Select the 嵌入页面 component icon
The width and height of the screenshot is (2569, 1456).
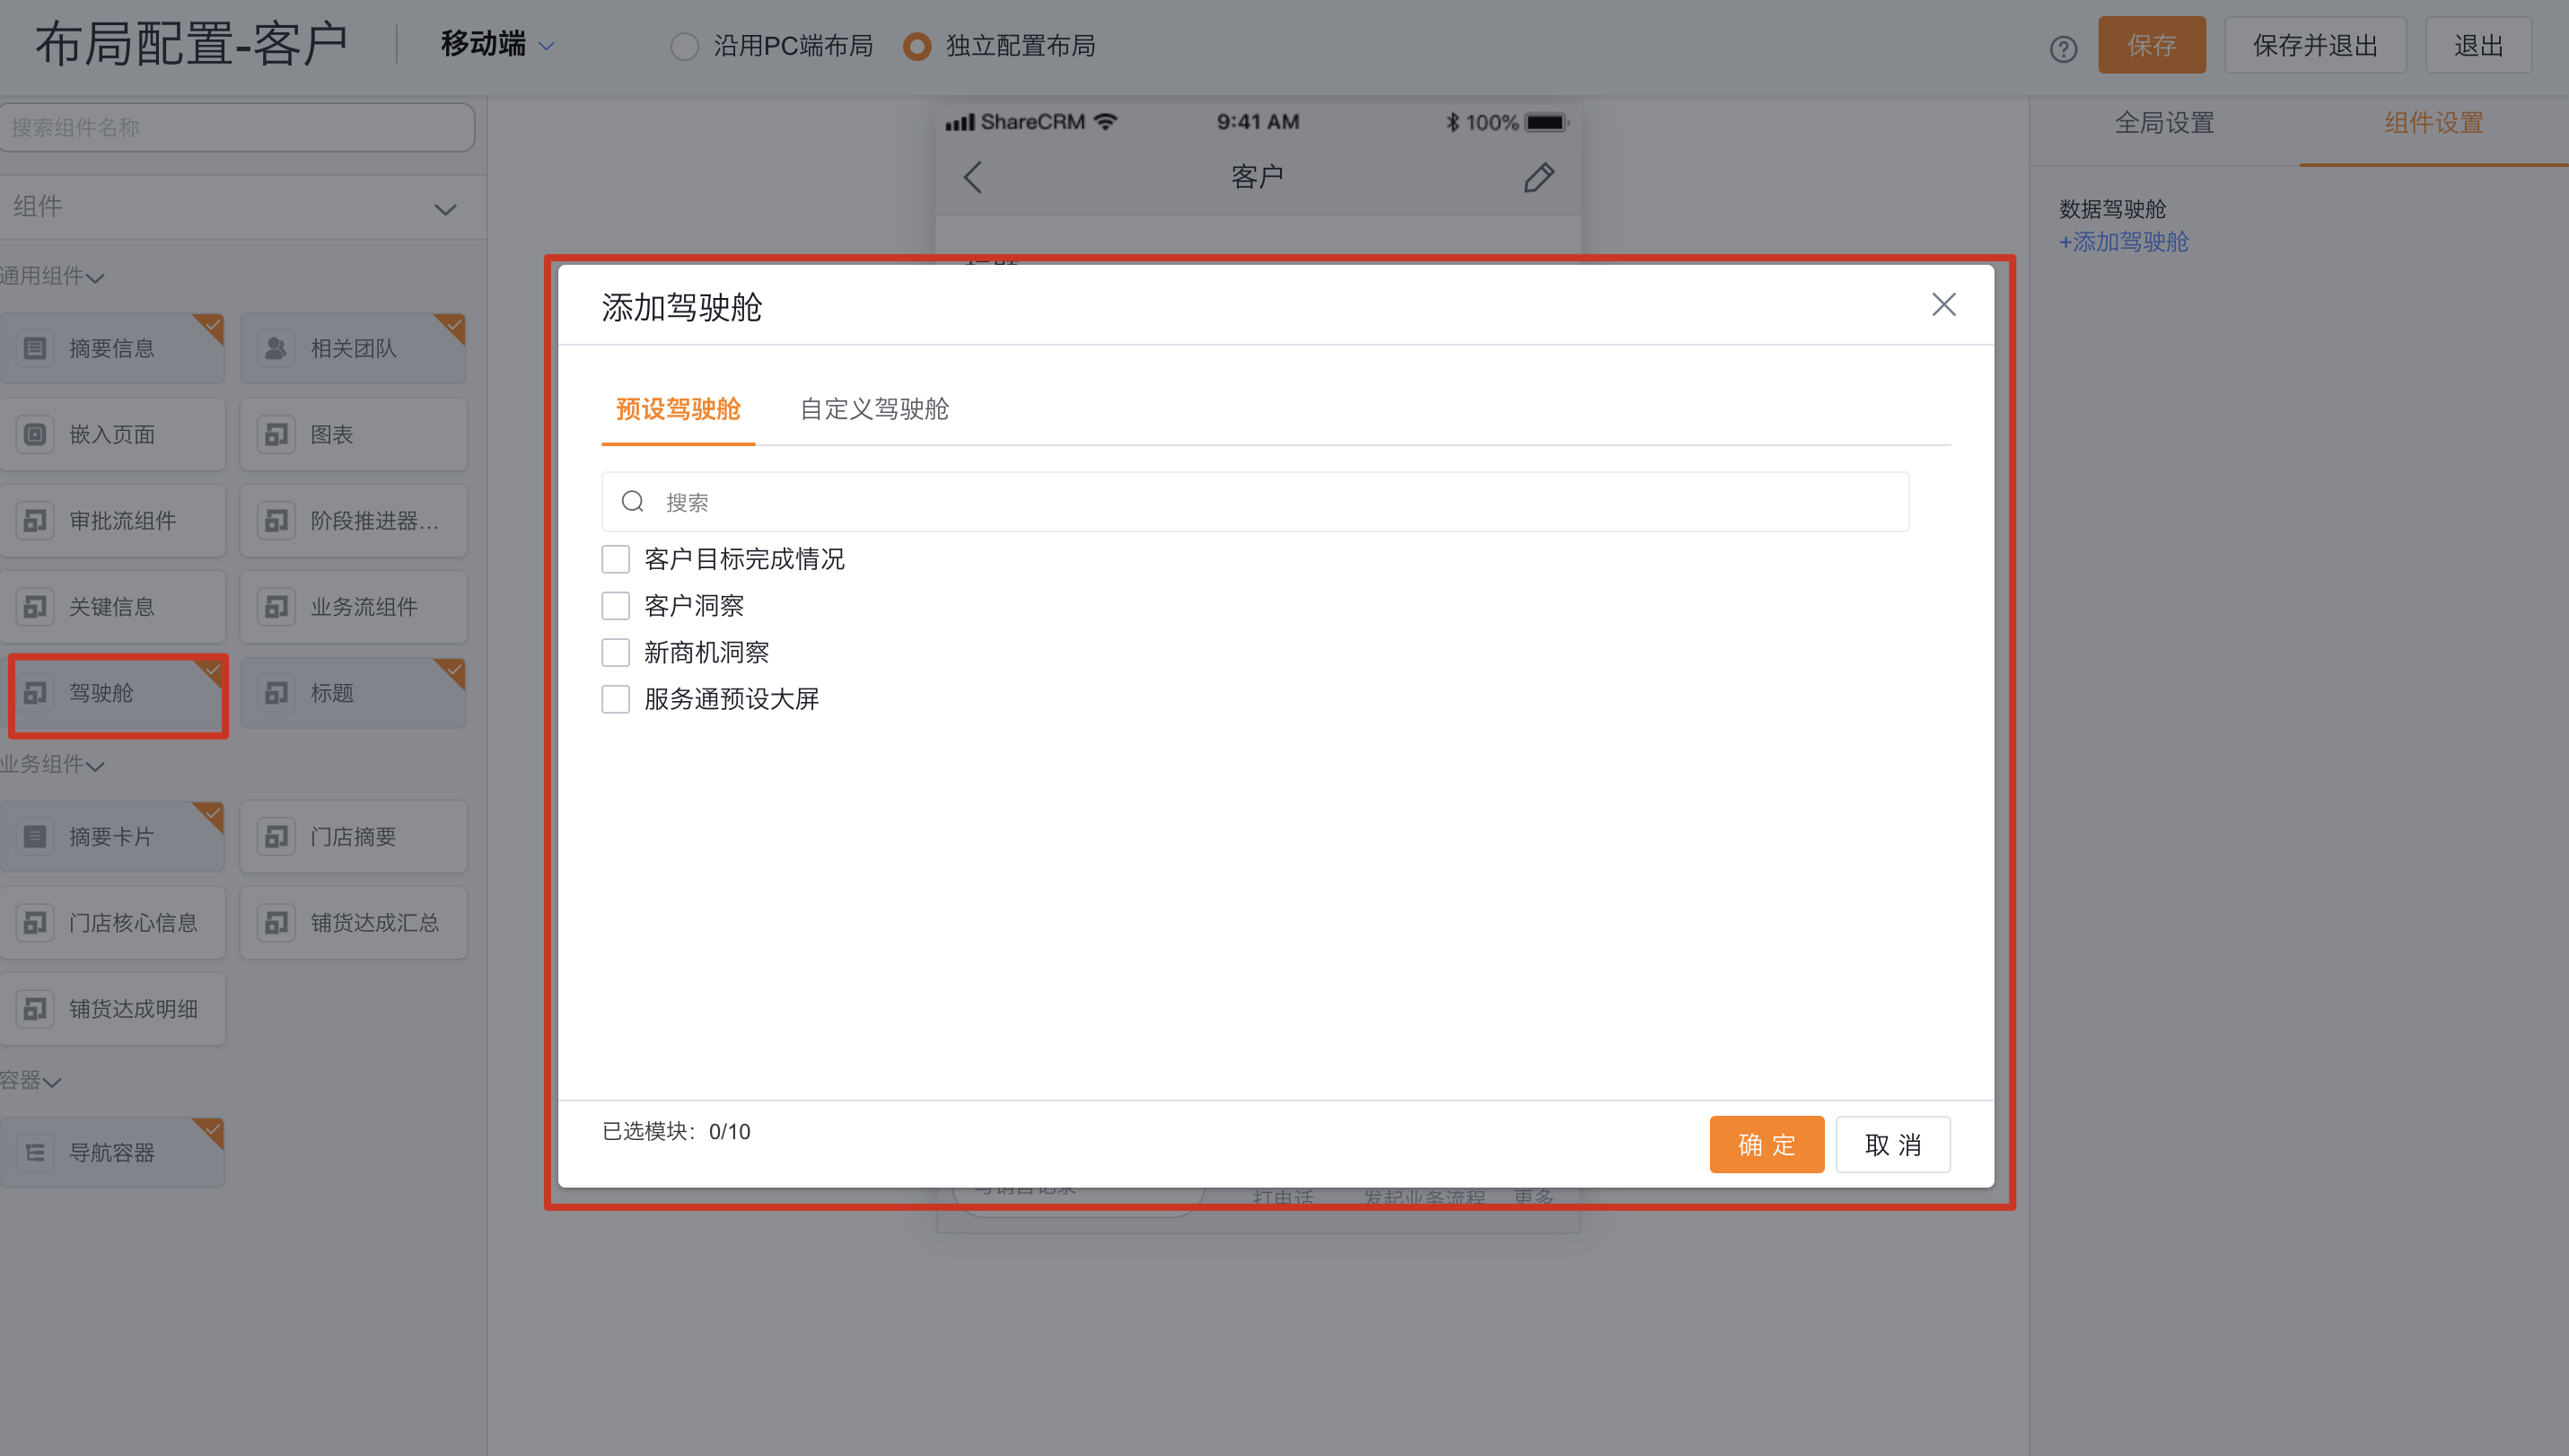(35, 434)
